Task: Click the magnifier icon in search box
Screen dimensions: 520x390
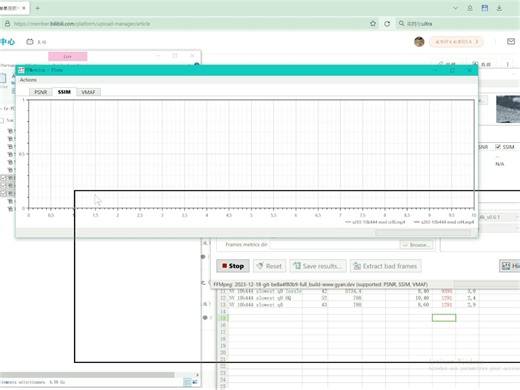Action: point(401,24)
